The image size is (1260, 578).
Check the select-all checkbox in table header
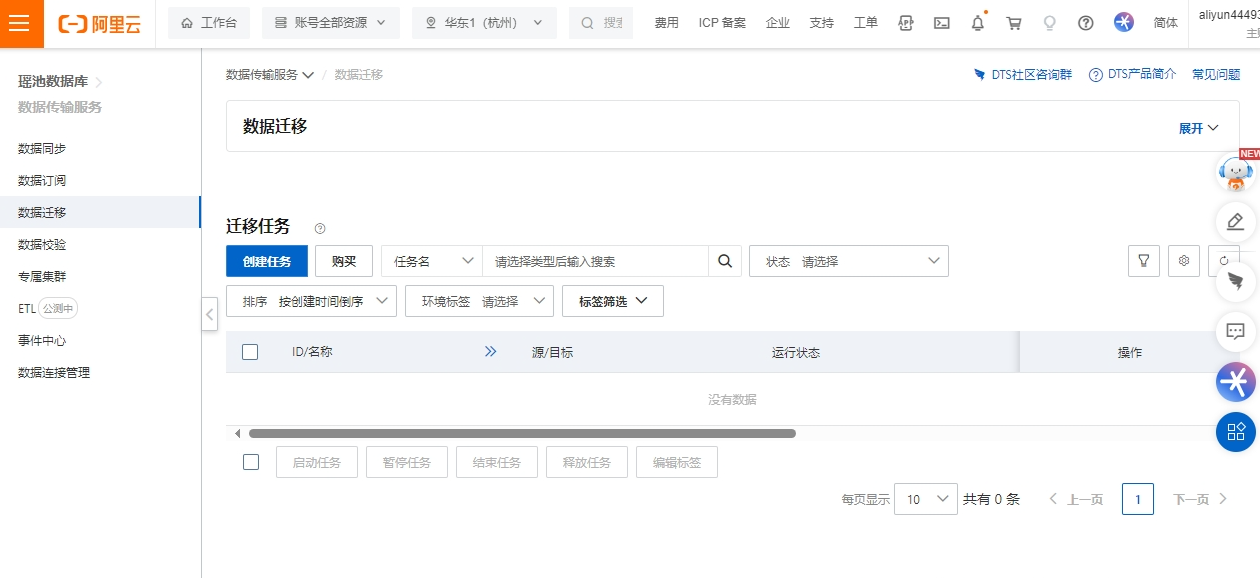(x=250, y=352)
